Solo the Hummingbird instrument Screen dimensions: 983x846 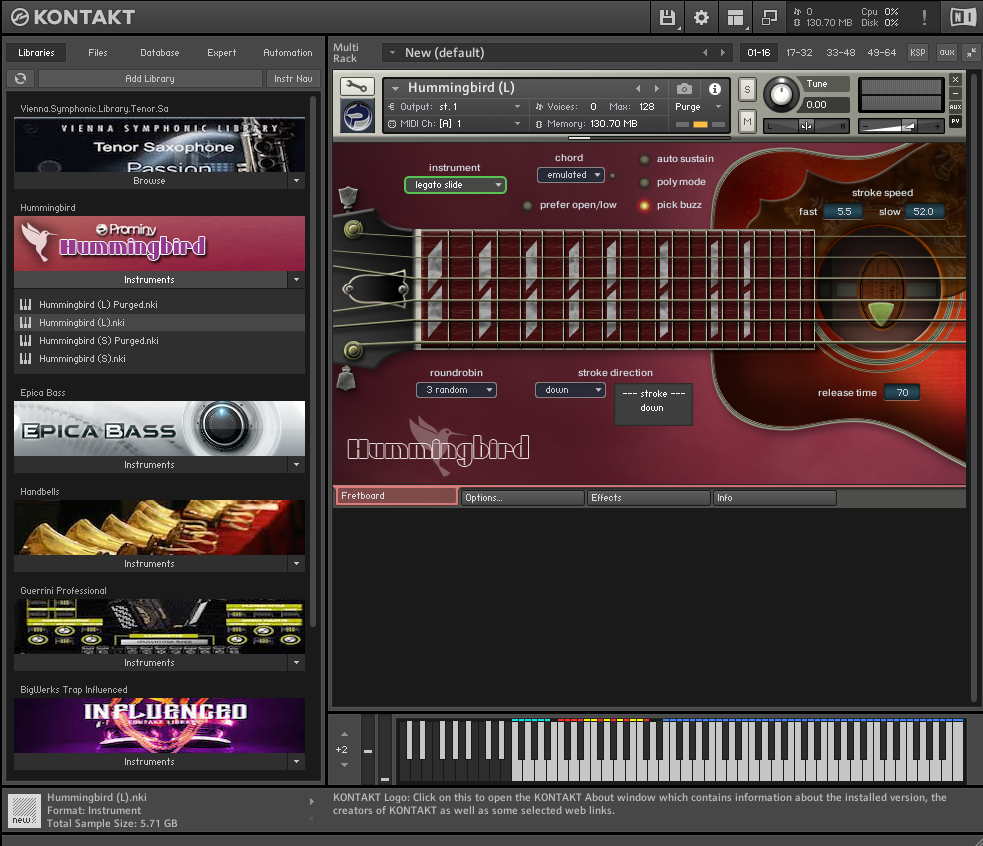pyautogui.click(x=747, y=90)
